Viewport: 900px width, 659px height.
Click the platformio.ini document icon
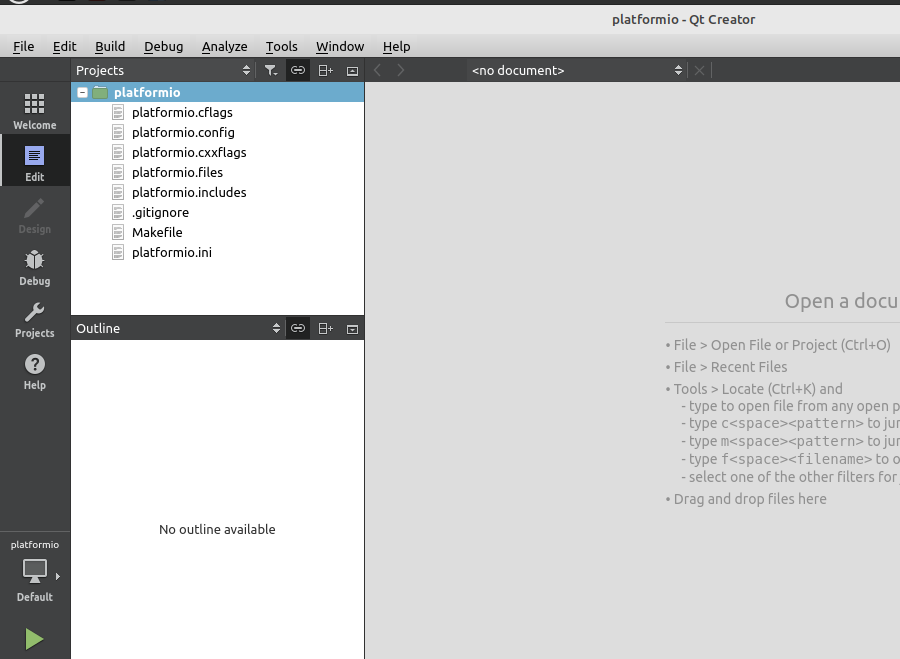(x=118, y=253)
